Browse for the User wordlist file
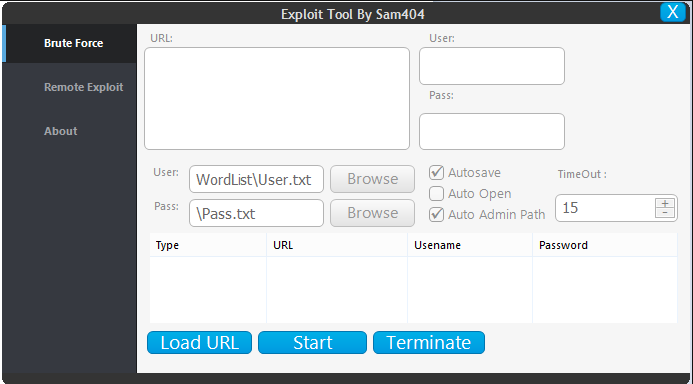The image size is (693, 384). tap(372, 179)
